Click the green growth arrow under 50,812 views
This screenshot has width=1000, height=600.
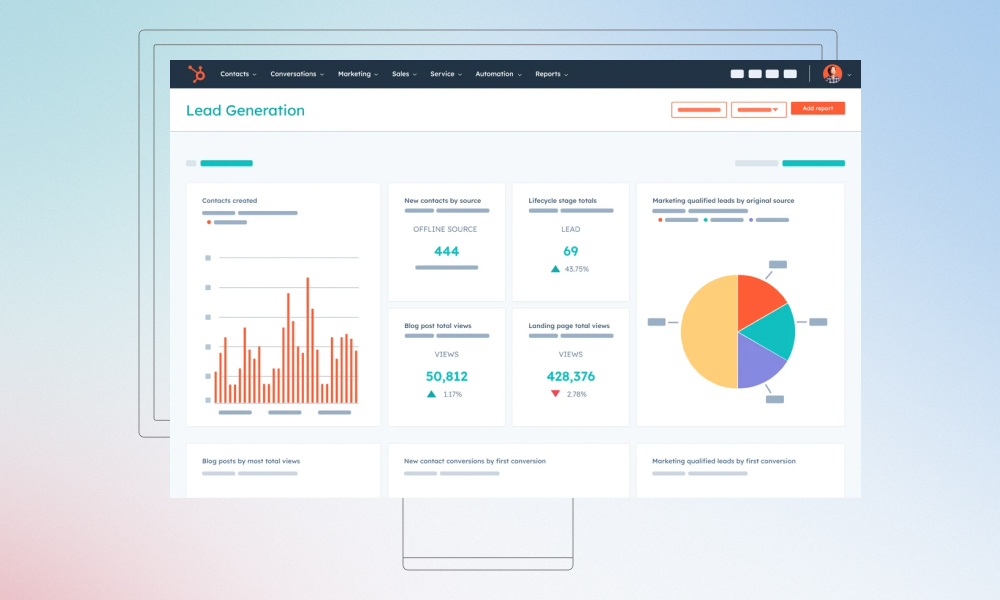[x=431, y=394]
